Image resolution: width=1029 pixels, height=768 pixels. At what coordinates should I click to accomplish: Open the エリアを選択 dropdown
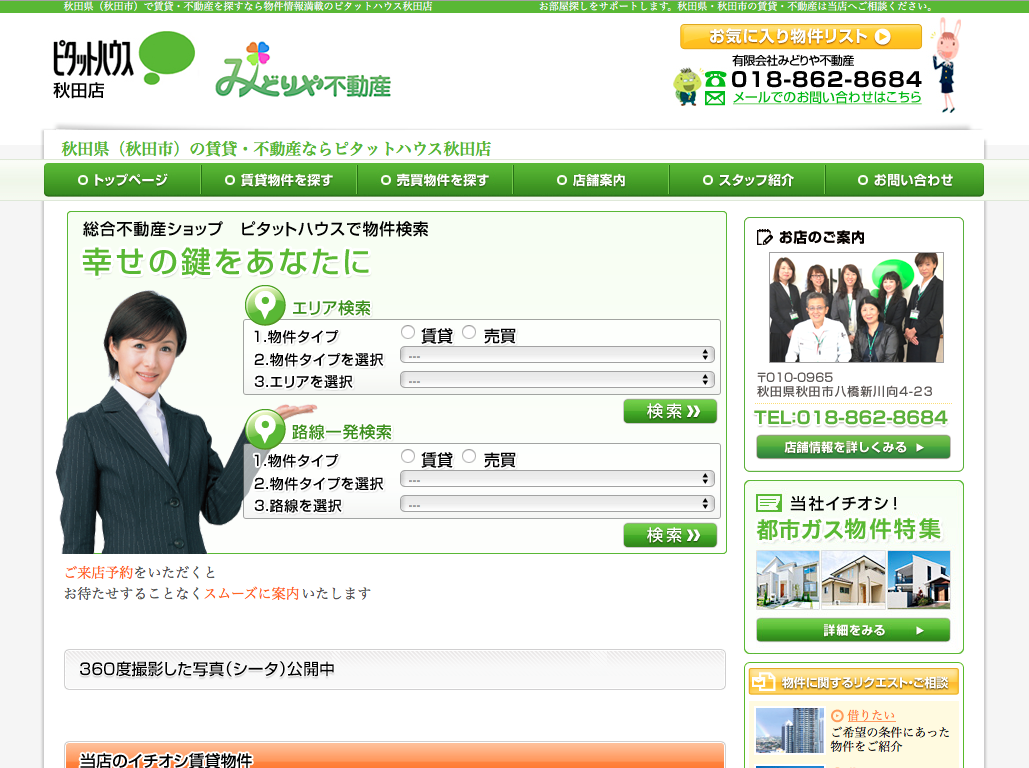[557, 380]
